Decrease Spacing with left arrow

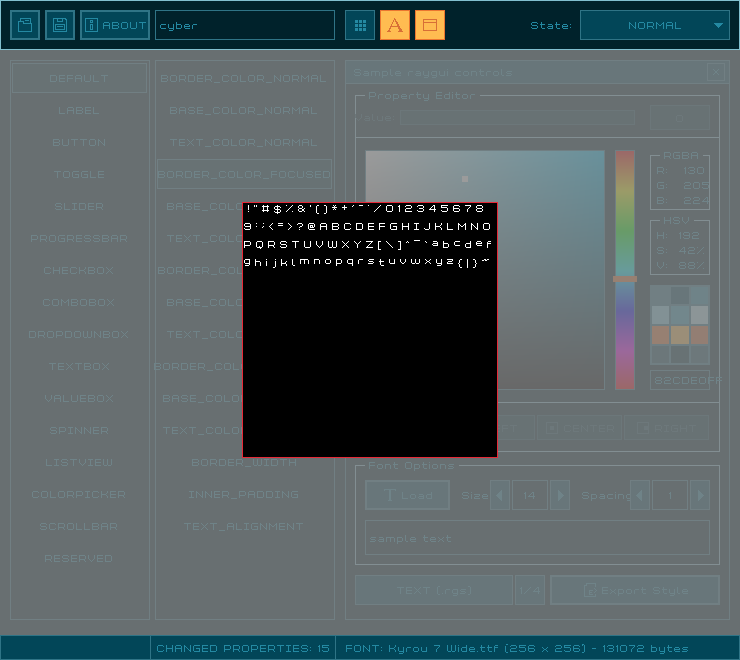point(641,495)
